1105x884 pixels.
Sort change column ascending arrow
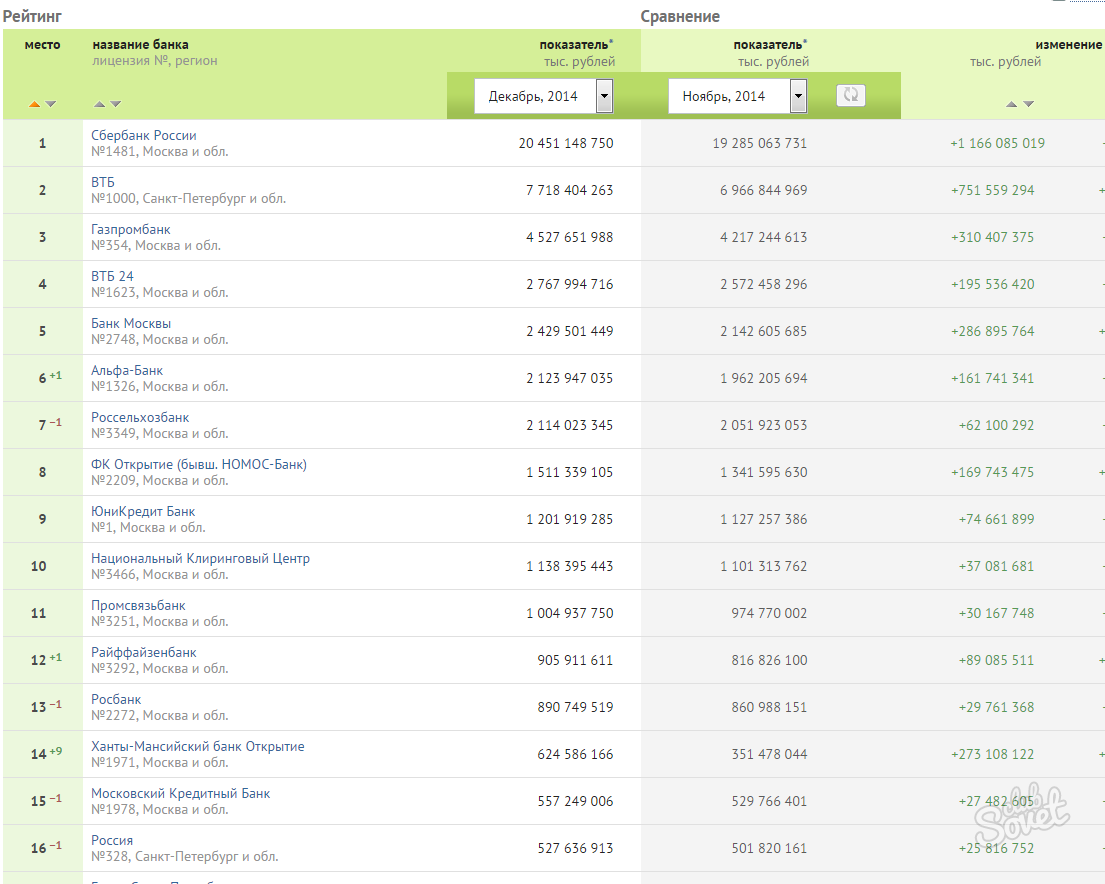click(x=1011, y=104)
